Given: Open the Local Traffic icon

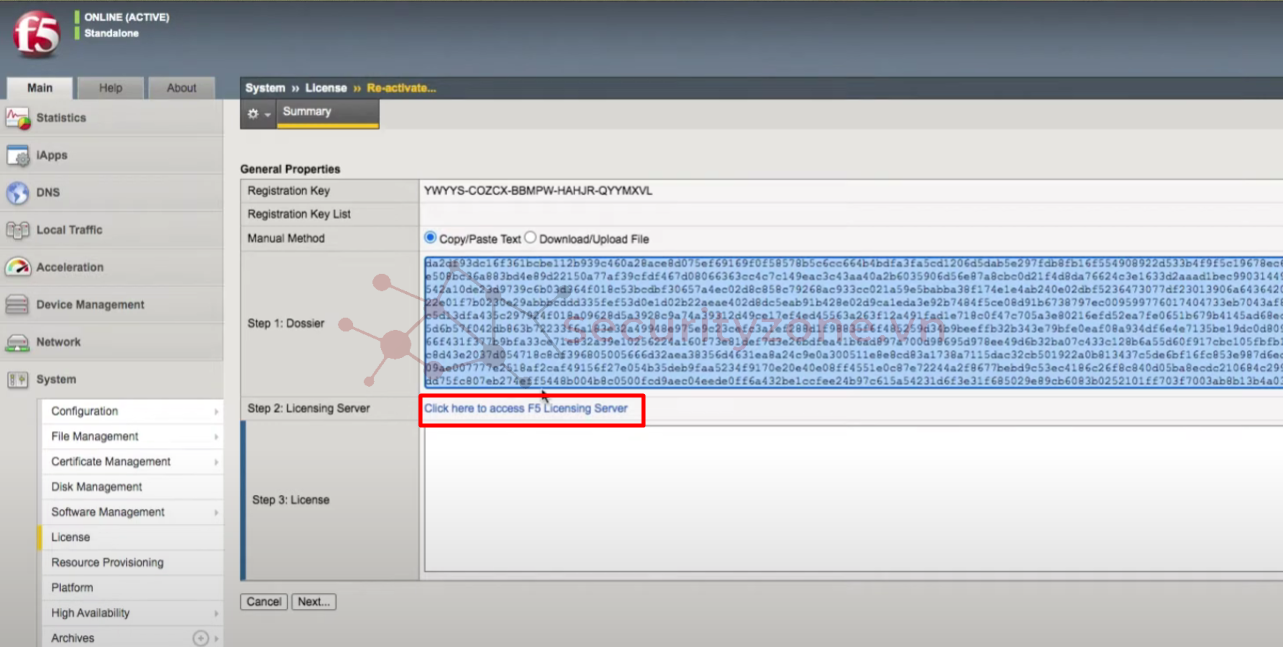Looking at the screenshot, I should tap(18, 230).
